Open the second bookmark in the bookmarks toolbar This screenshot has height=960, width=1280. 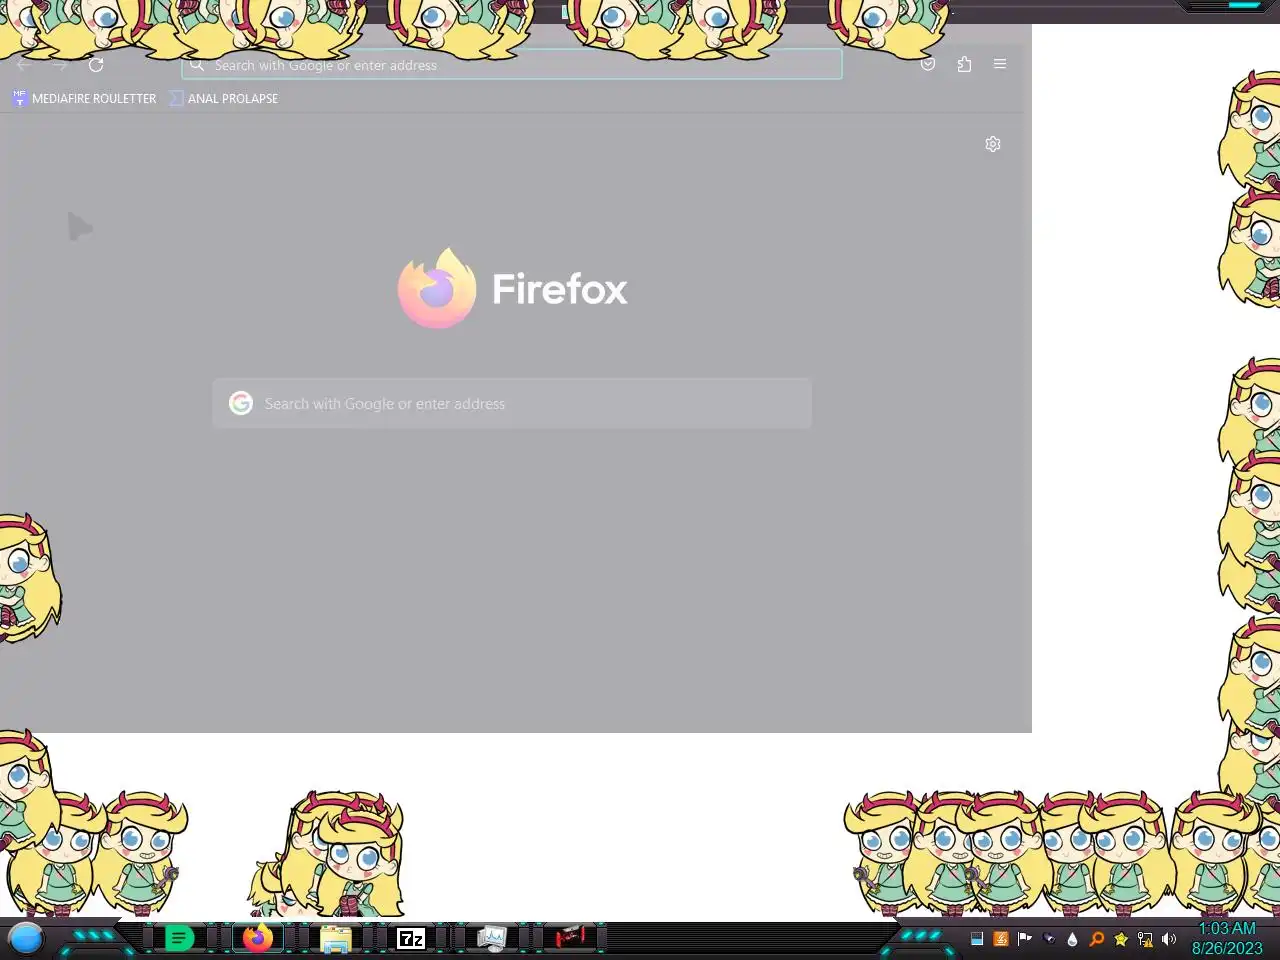224,98
